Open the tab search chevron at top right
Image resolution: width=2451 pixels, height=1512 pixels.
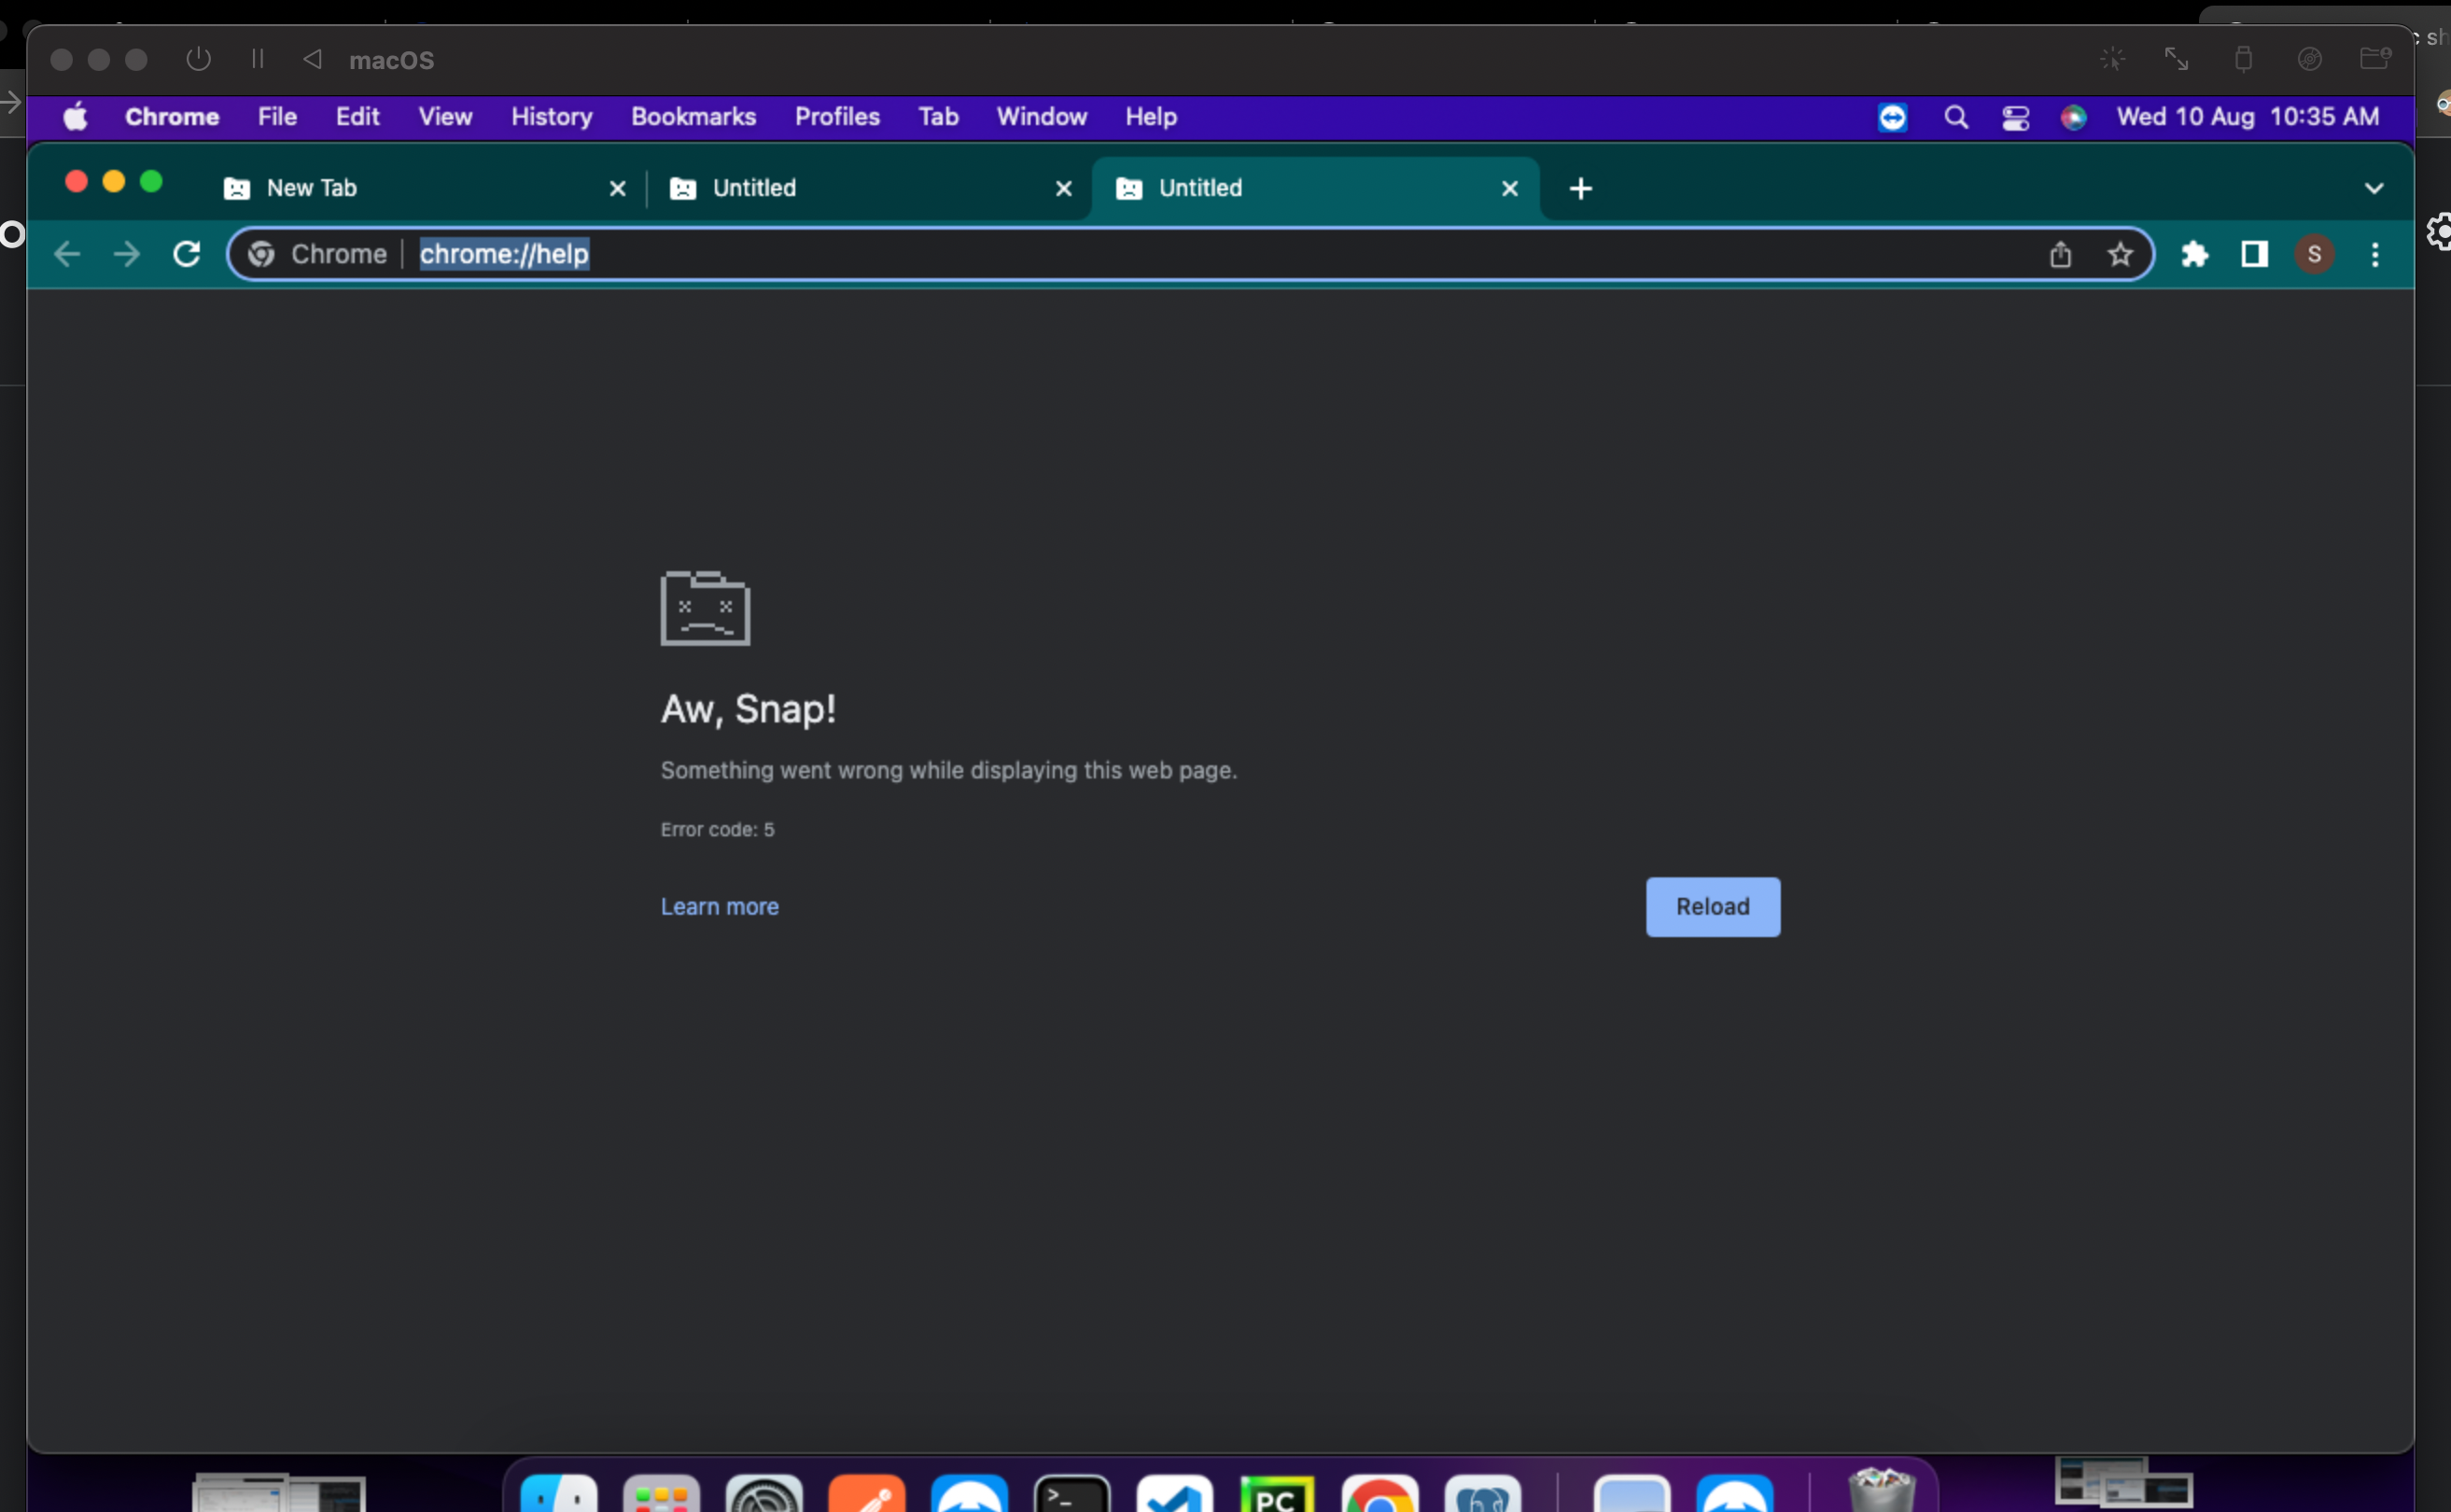2375,187
